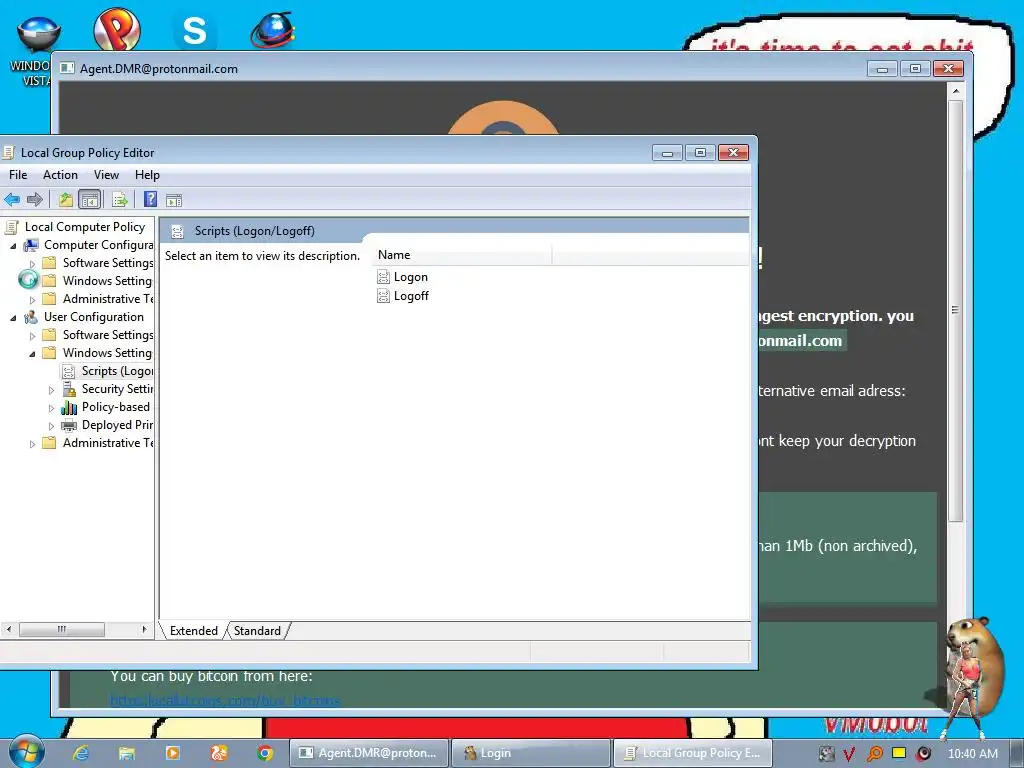
Task: Launch Google Chrome from taskbar
Action: (264, 753)
